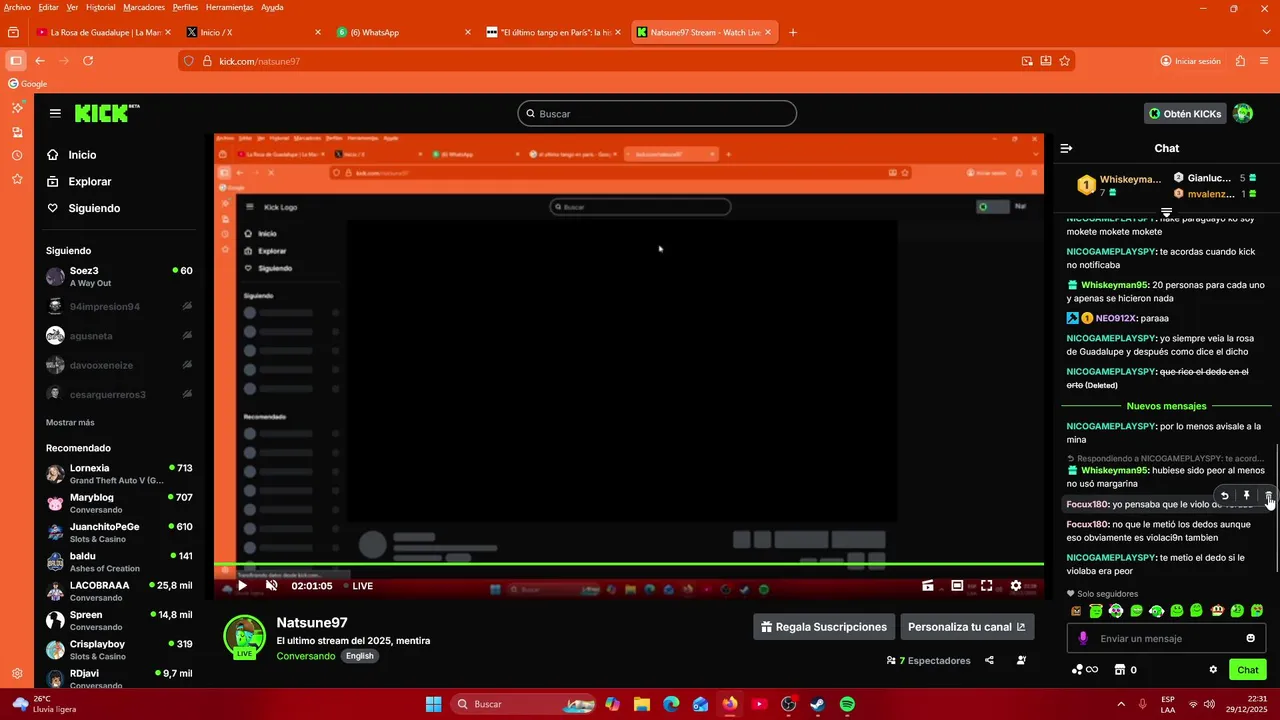This screenshot has height=720, width=1280.
Task: Click the Regala Suscripciones button
Action: (x=824, y=627)
